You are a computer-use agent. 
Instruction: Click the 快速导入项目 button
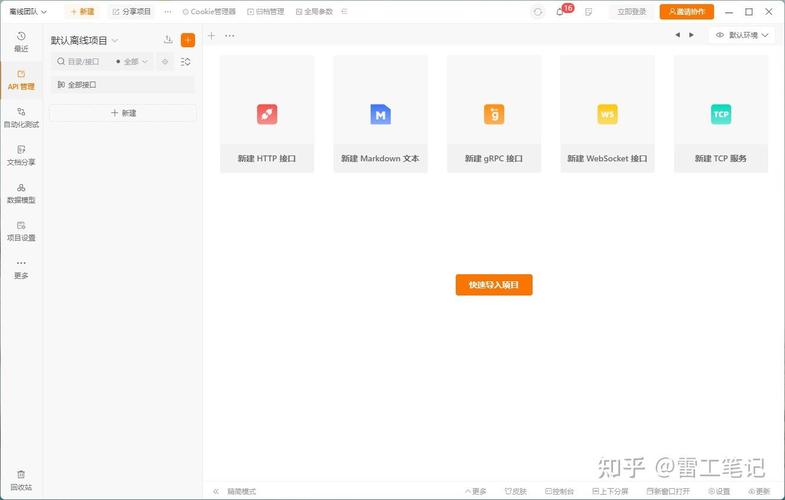tap(494, 285)
